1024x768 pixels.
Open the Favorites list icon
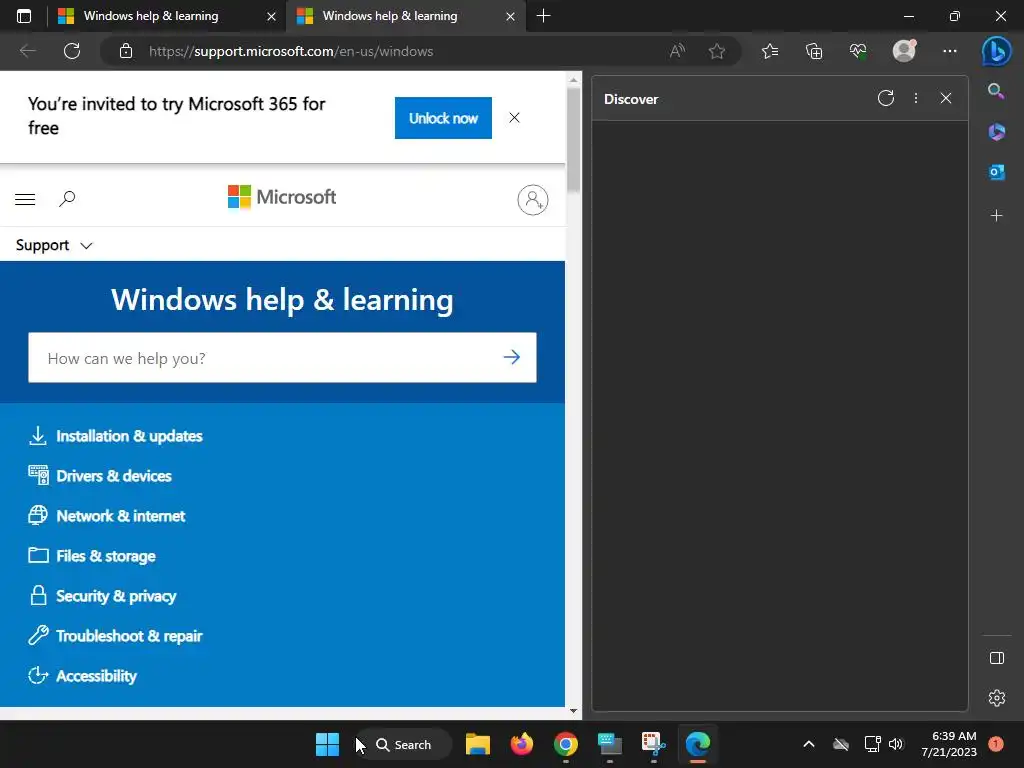point(770,51)
